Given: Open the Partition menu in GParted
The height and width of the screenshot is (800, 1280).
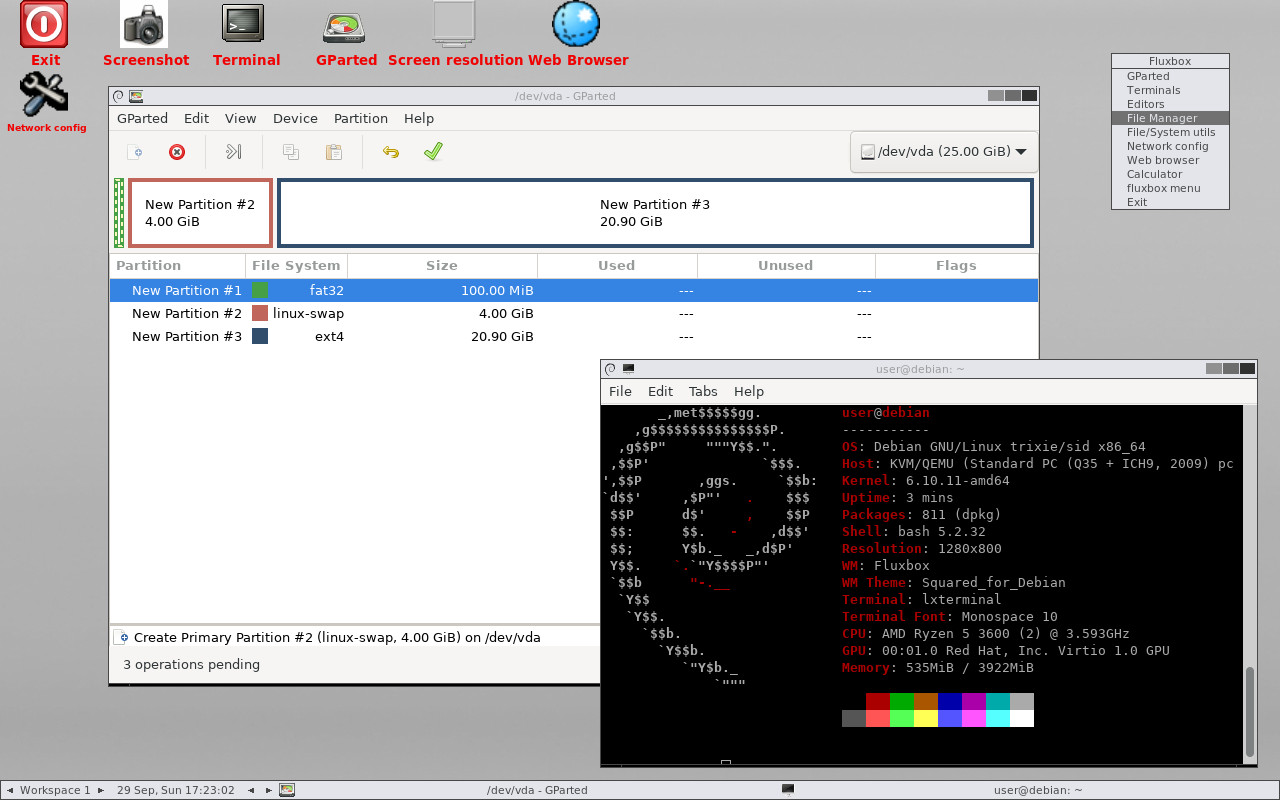Looking at the screenshot, I should click(361, 118).
